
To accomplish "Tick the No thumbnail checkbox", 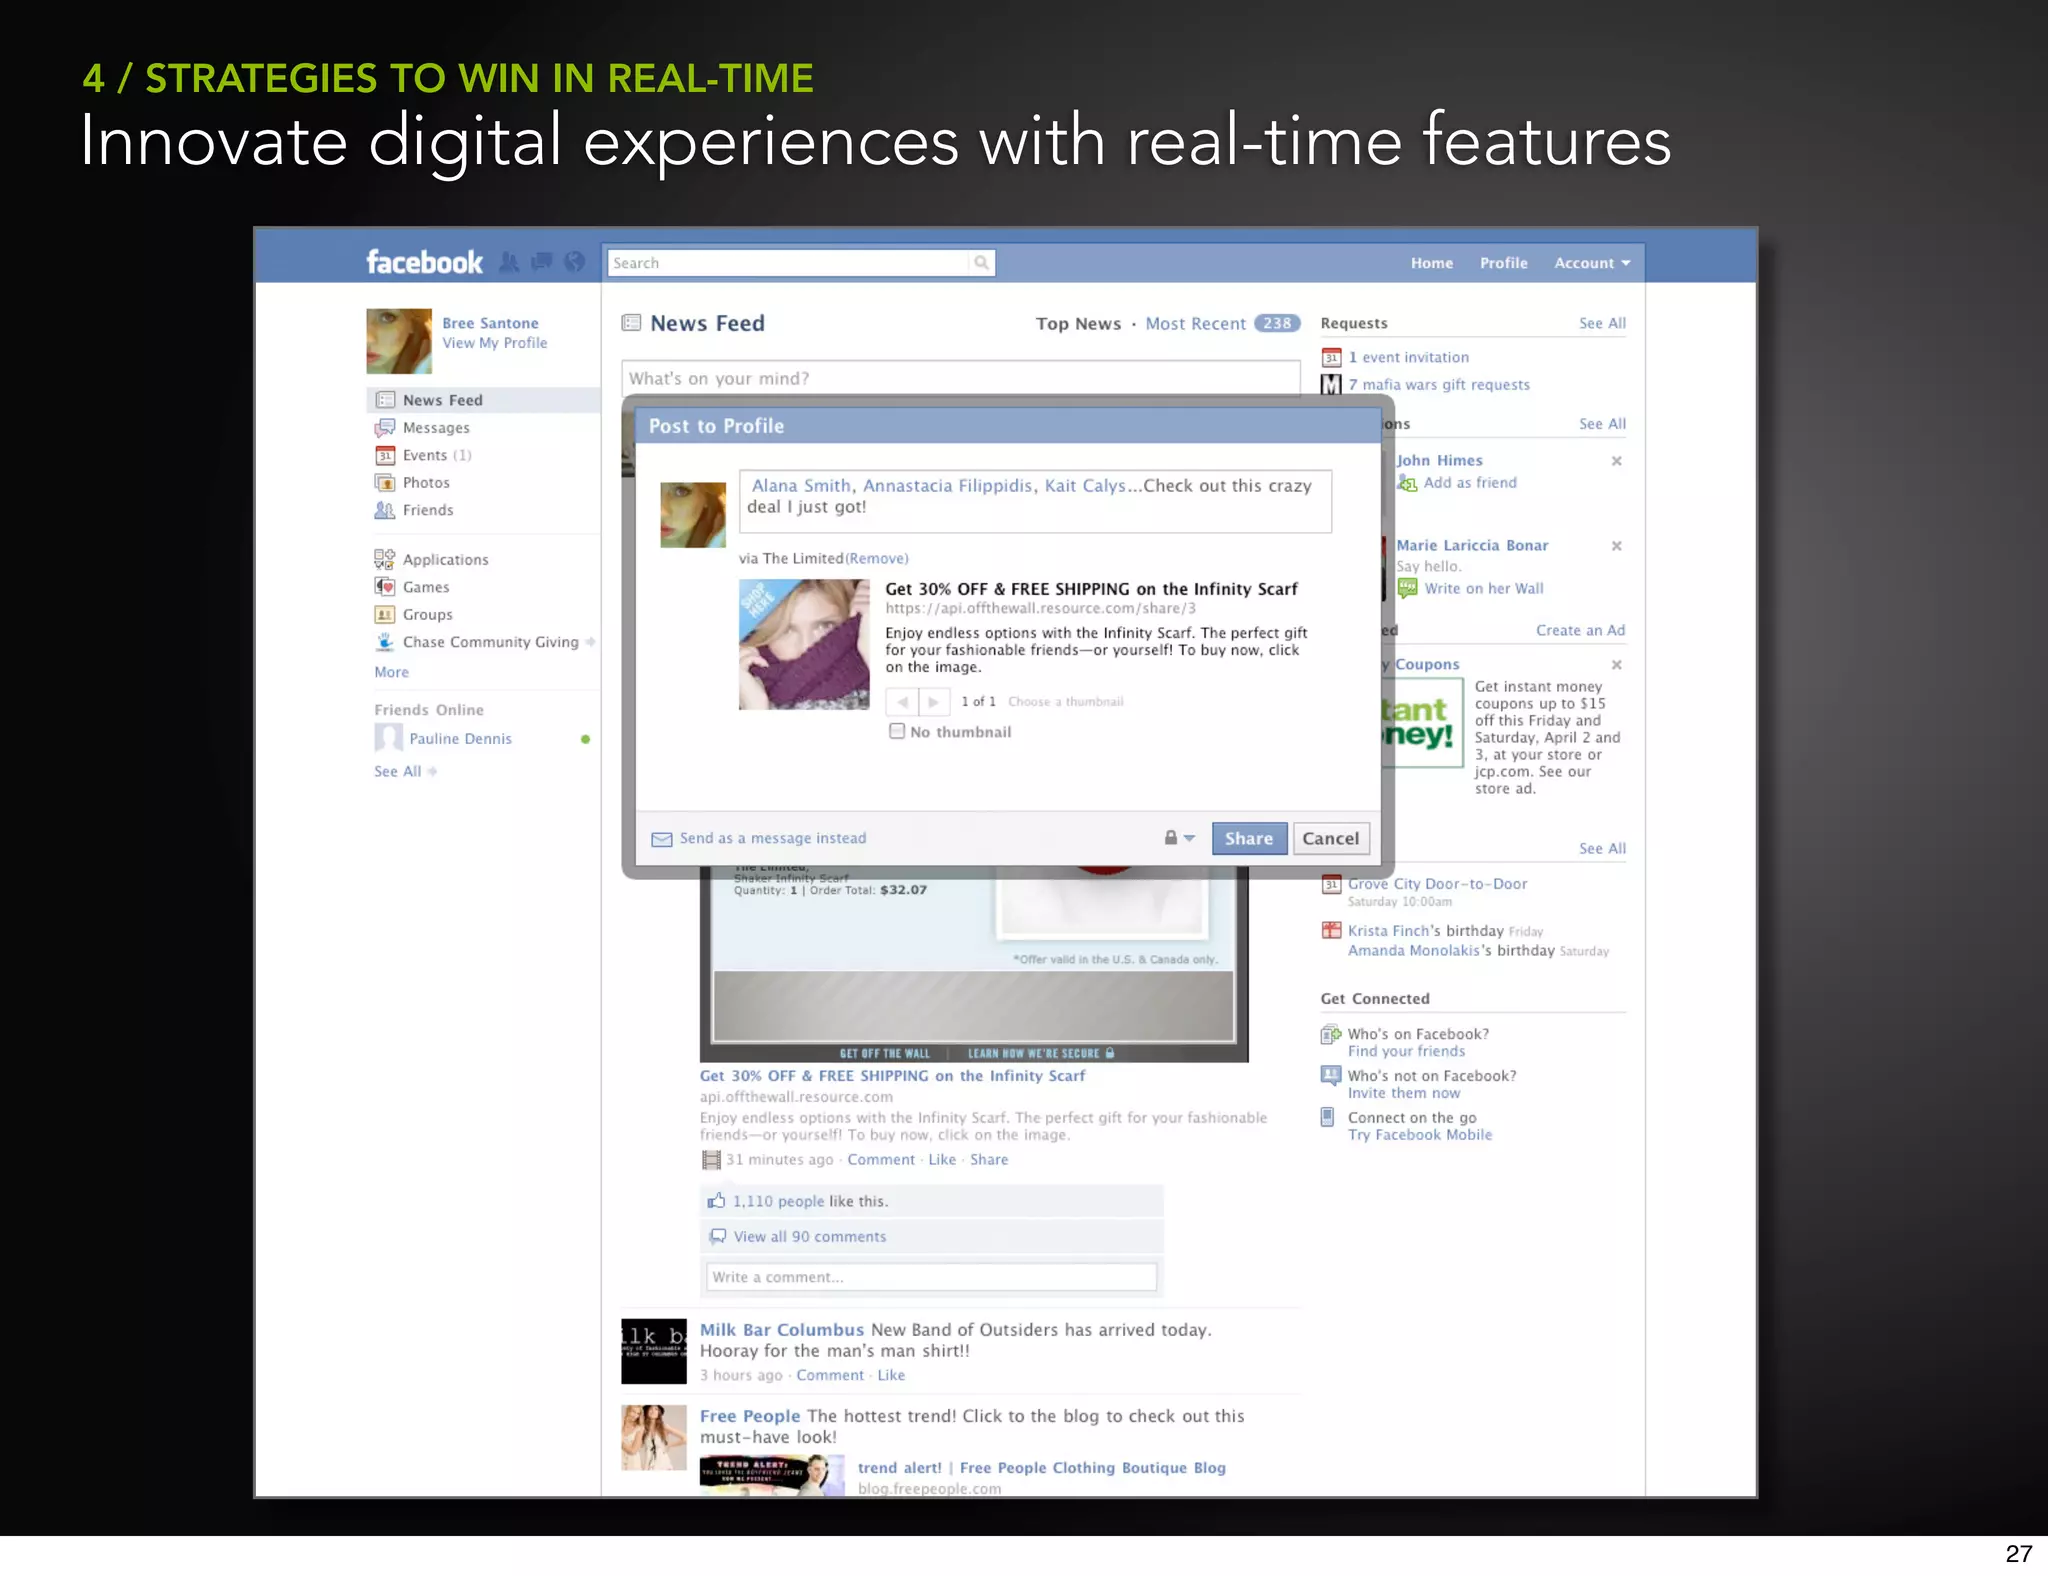I will pos(897,731).
